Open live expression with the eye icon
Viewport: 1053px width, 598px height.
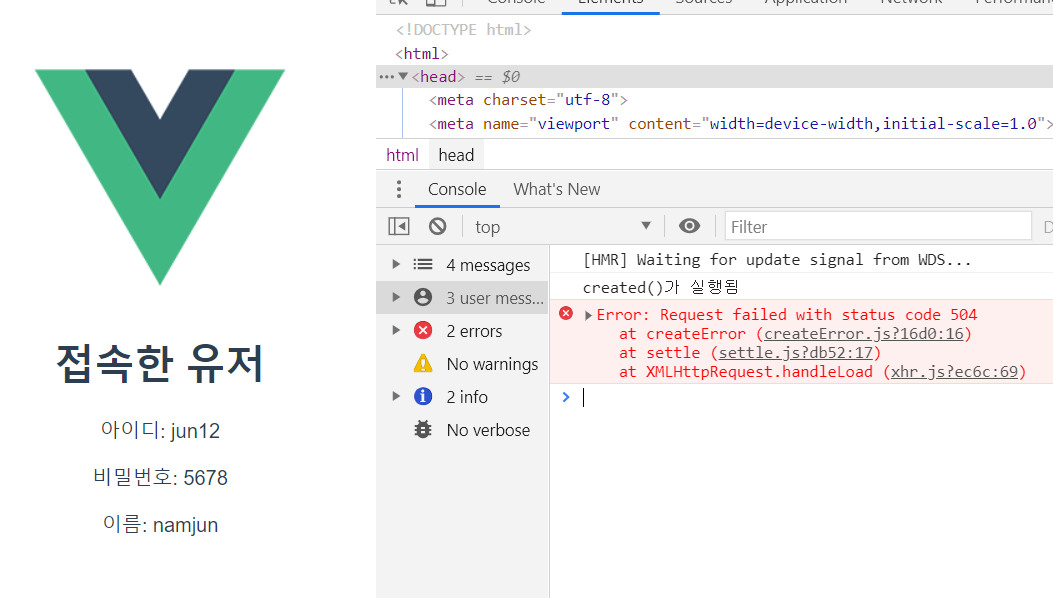tap(689, 226)
